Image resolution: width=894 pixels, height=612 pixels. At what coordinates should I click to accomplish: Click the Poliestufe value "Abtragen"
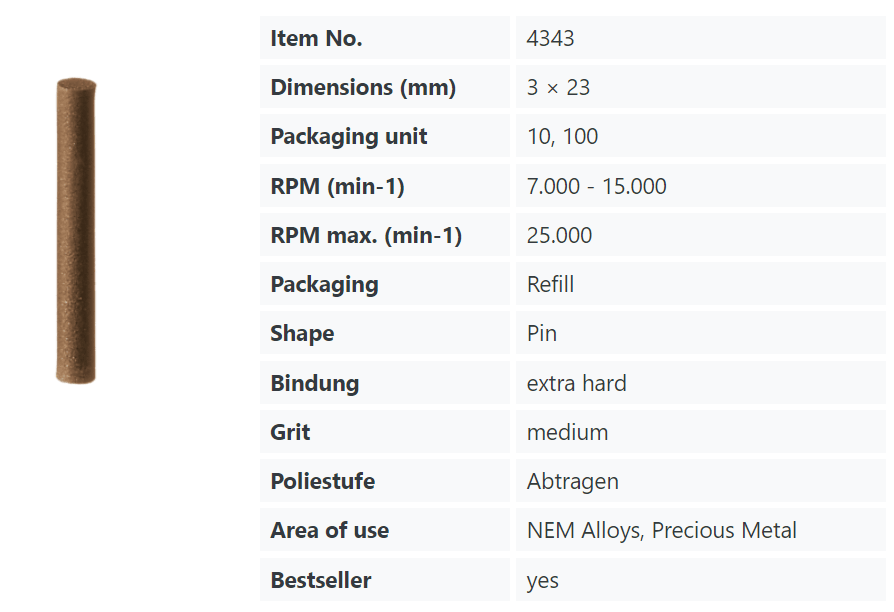tap(572, 481)
